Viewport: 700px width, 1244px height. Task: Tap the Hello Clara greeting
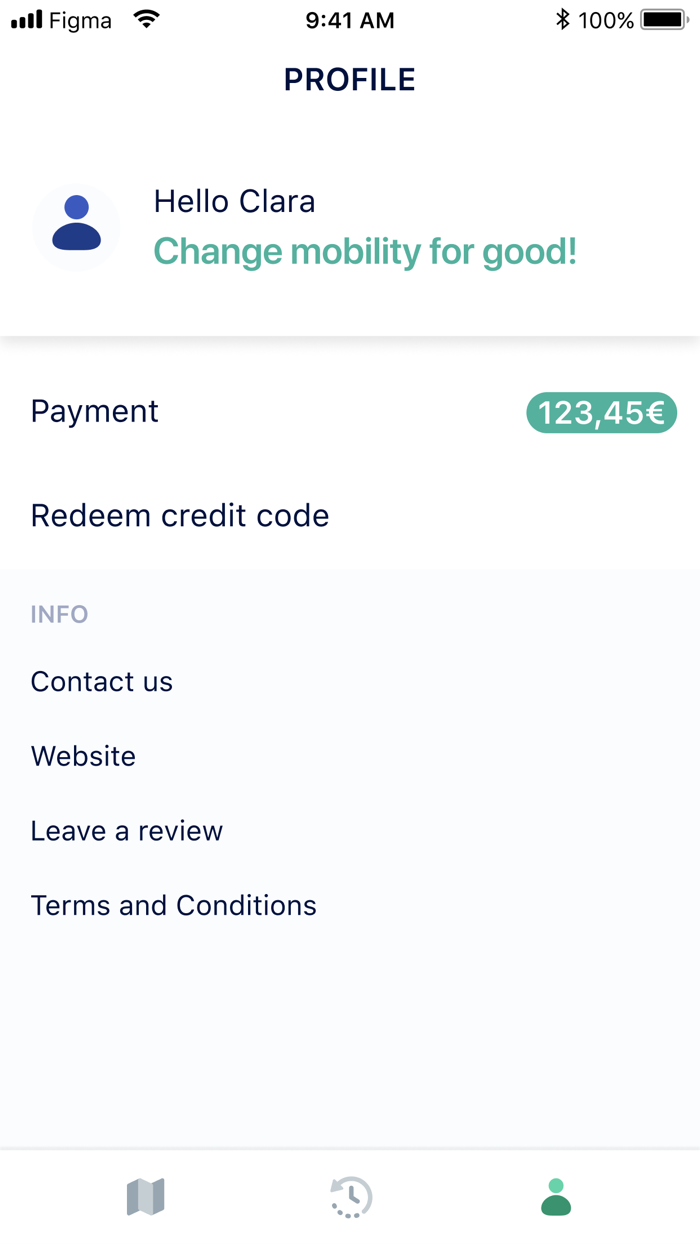point(234,201)
